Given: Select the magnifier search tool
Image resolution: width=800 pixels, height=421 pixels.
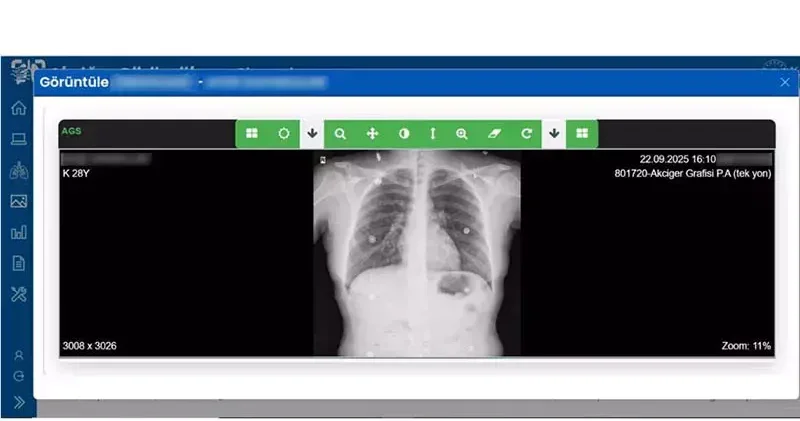Looking at the screenshot, I should click(340, 133).
